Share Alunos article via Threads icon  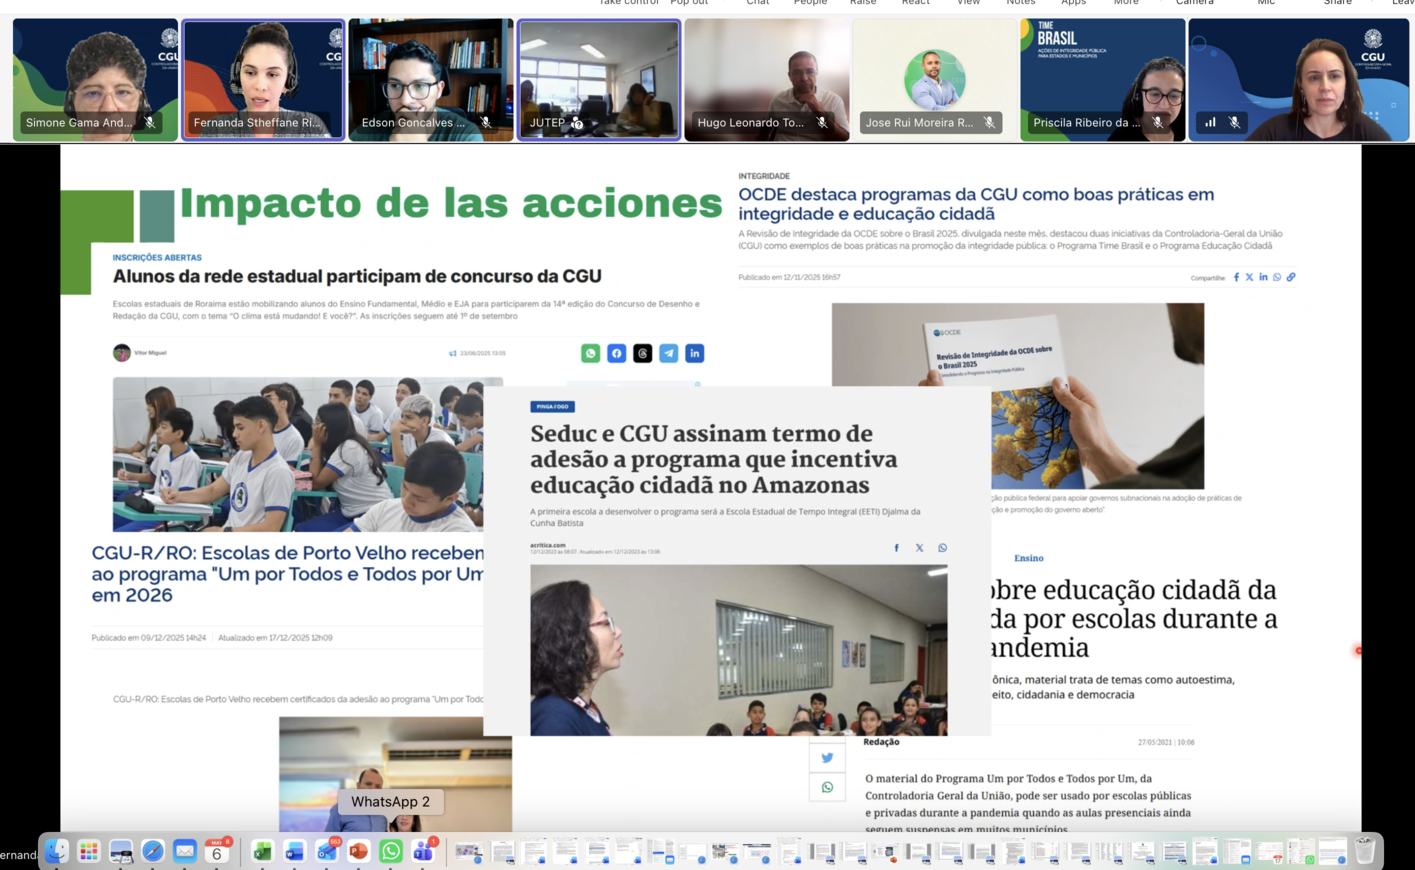click(x=643, y=353)
